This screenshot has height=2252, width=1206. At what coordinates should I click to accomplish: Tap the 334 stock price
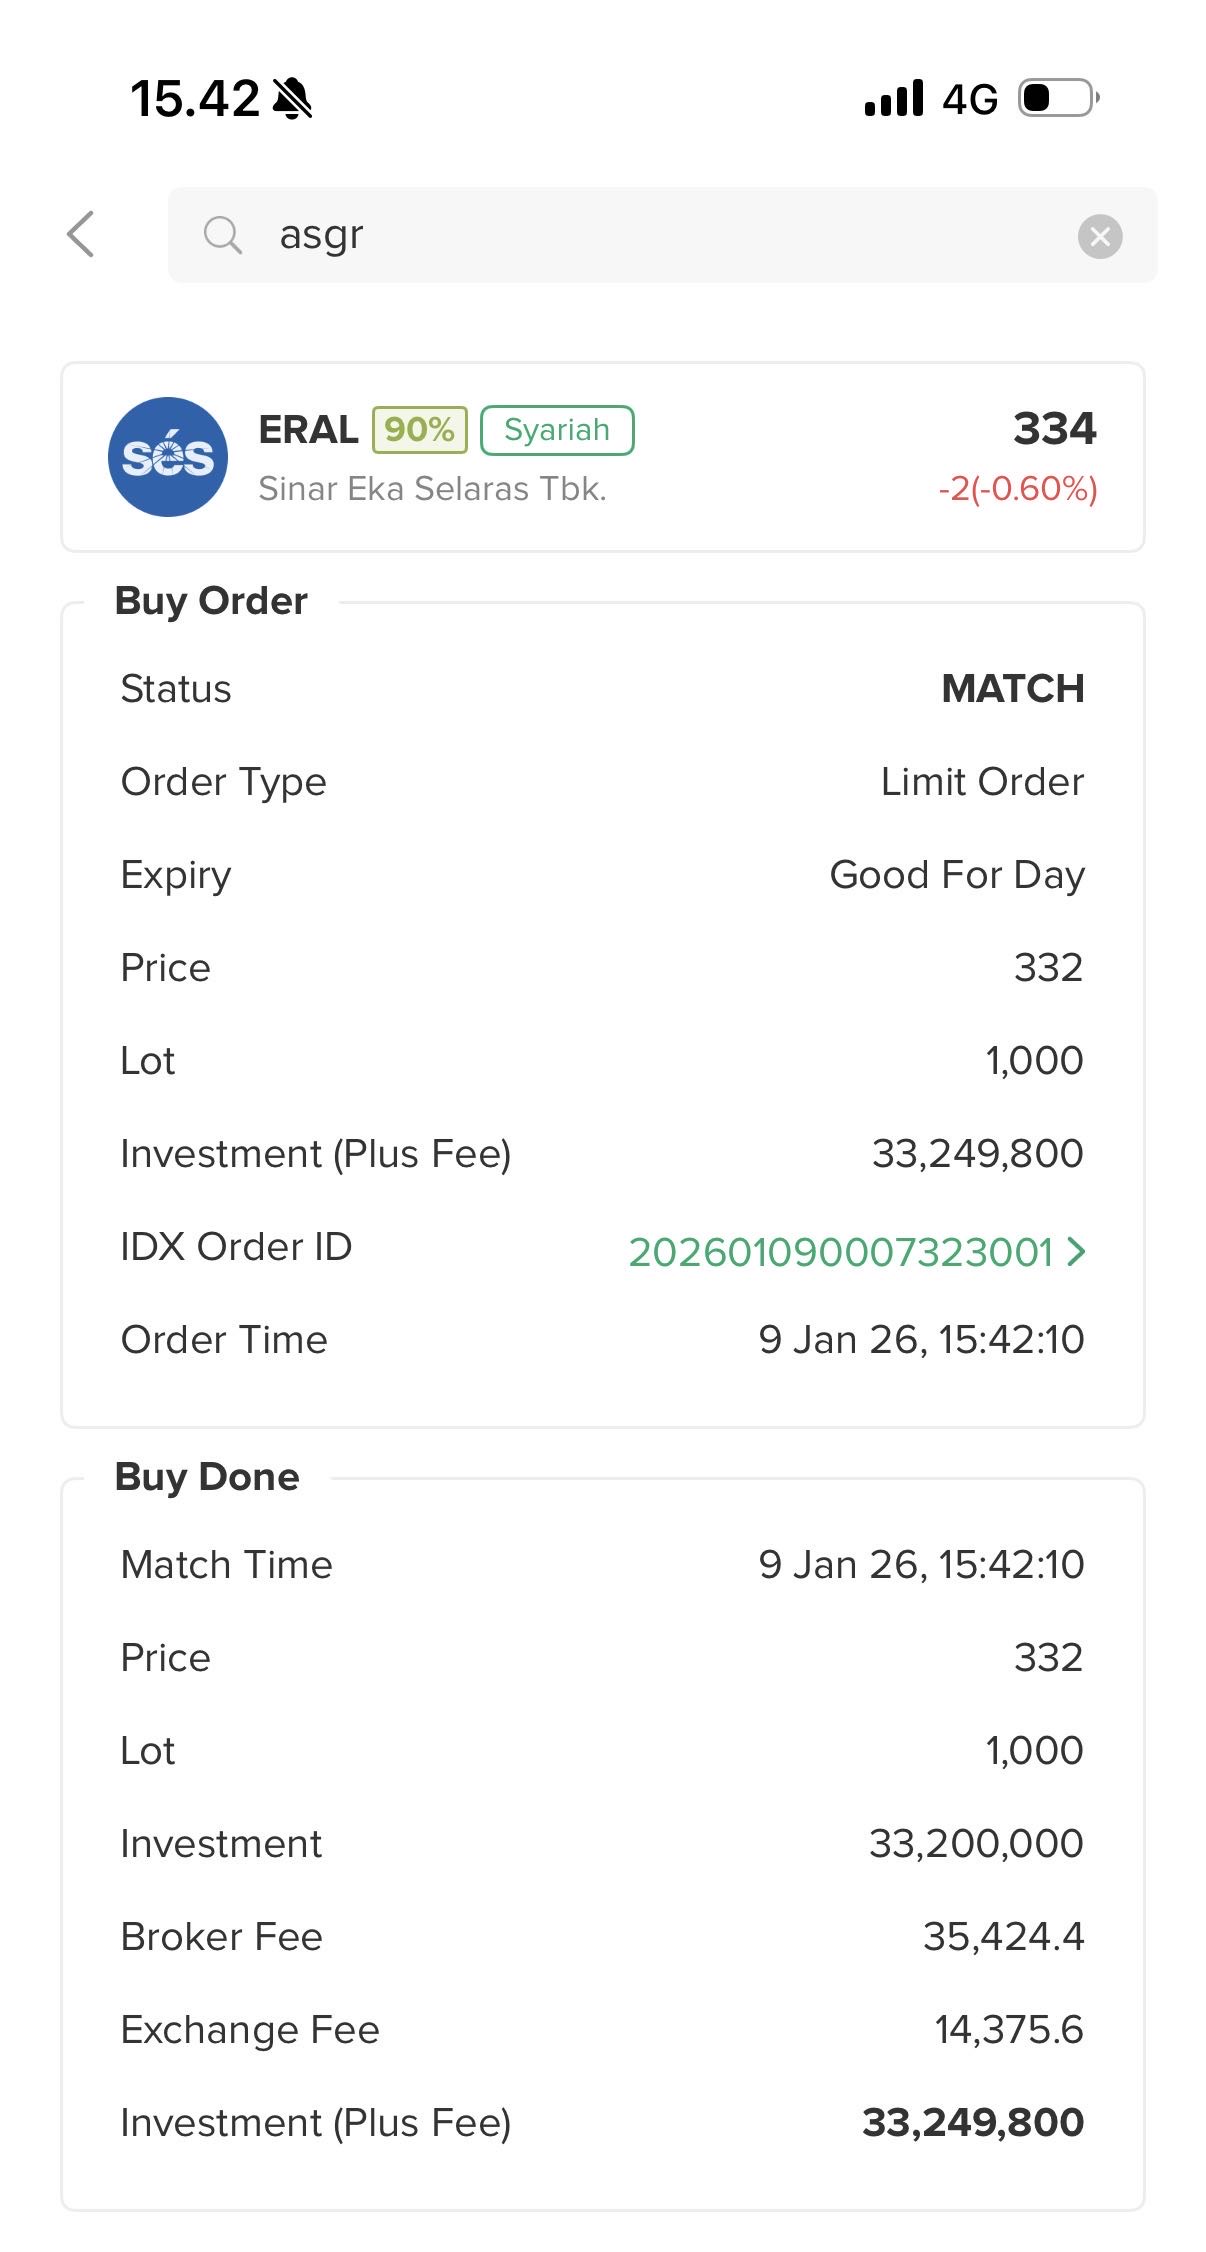[x=1054, y=429]
